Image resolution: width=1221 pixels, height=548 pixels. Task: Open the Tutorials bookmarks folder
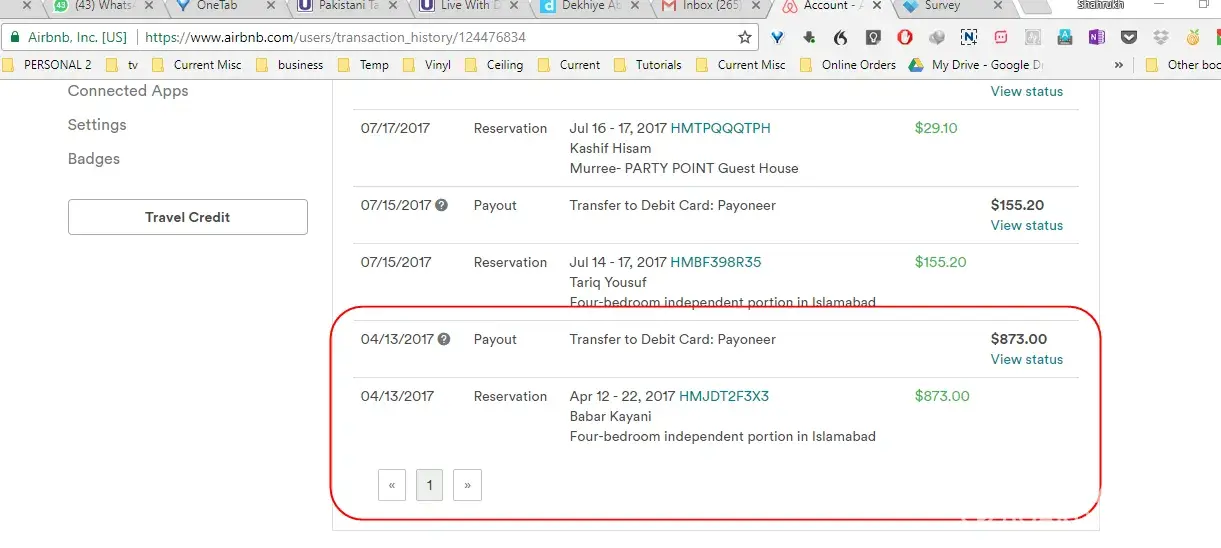click(647, 65)
